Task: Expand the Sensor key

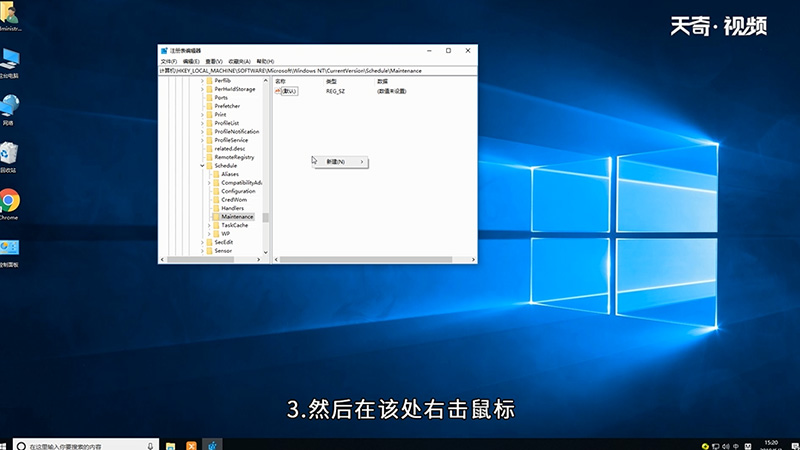Action: click(x=202, y=251)
